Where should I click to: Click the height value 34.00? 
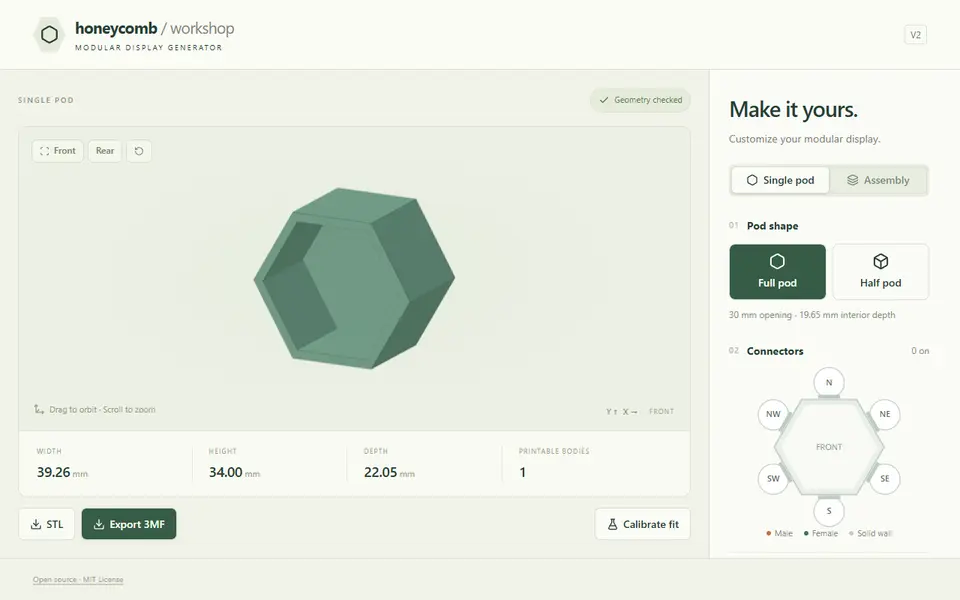(225, 472)
